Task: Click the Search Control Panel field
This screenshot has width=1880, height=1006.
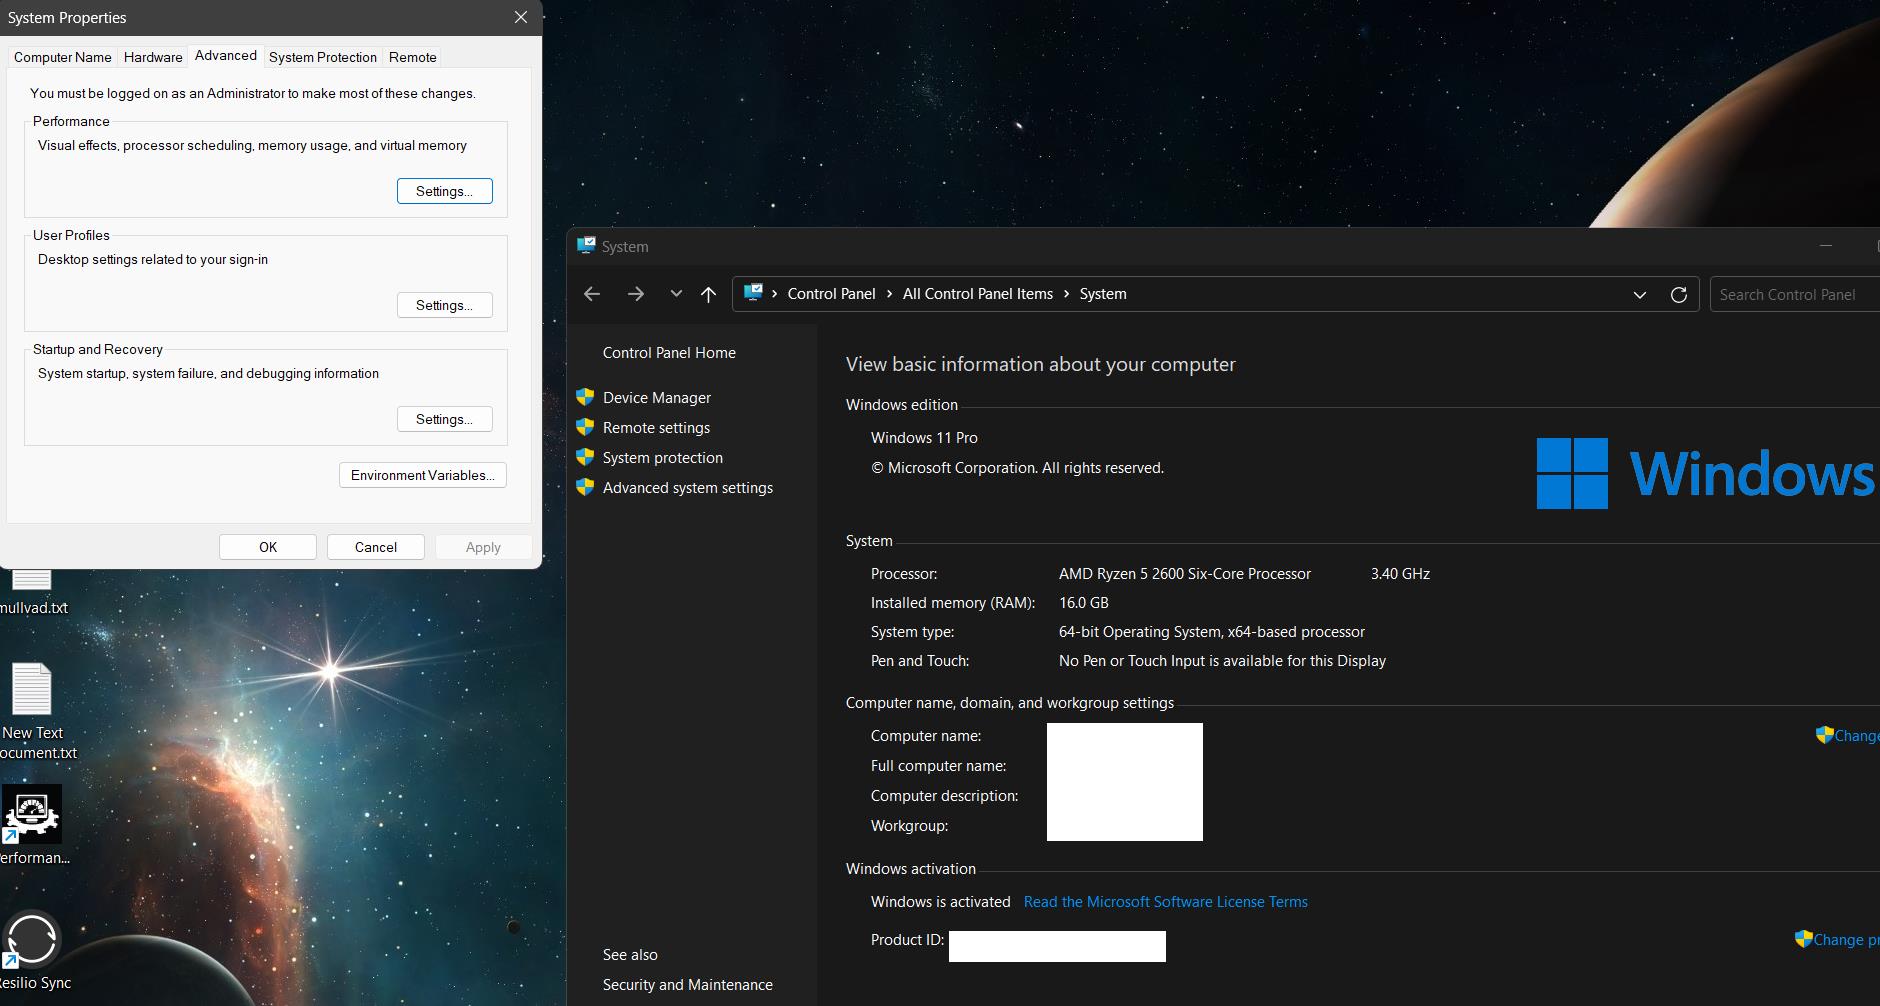Action: (1795, 294)
